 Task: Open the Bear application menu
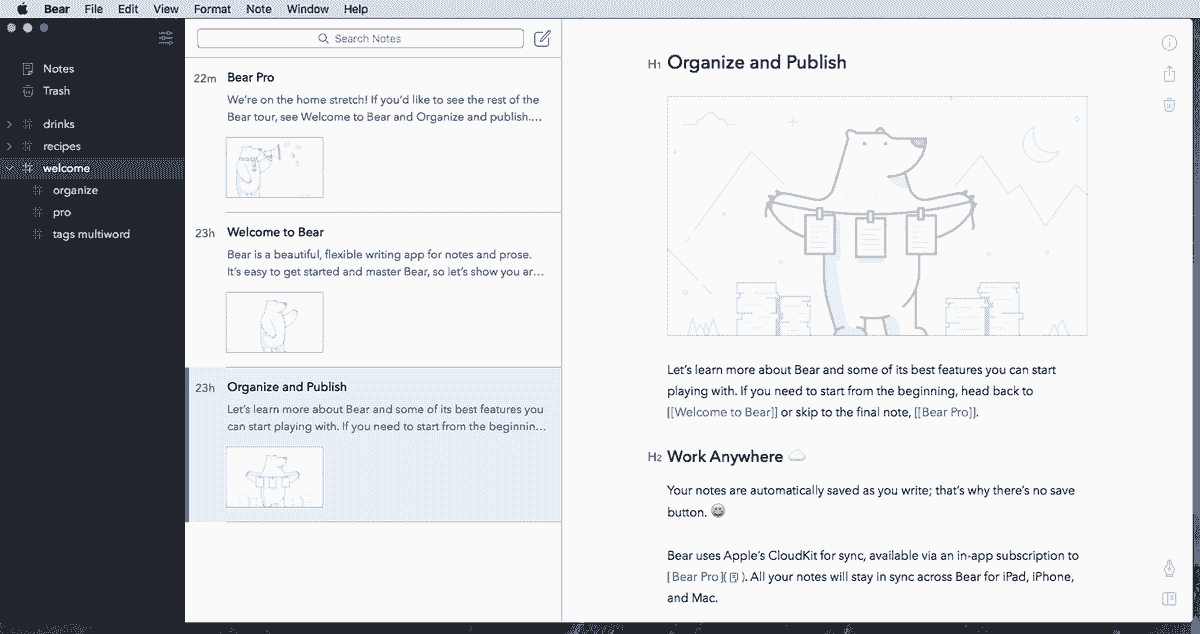tap(57, 9)
